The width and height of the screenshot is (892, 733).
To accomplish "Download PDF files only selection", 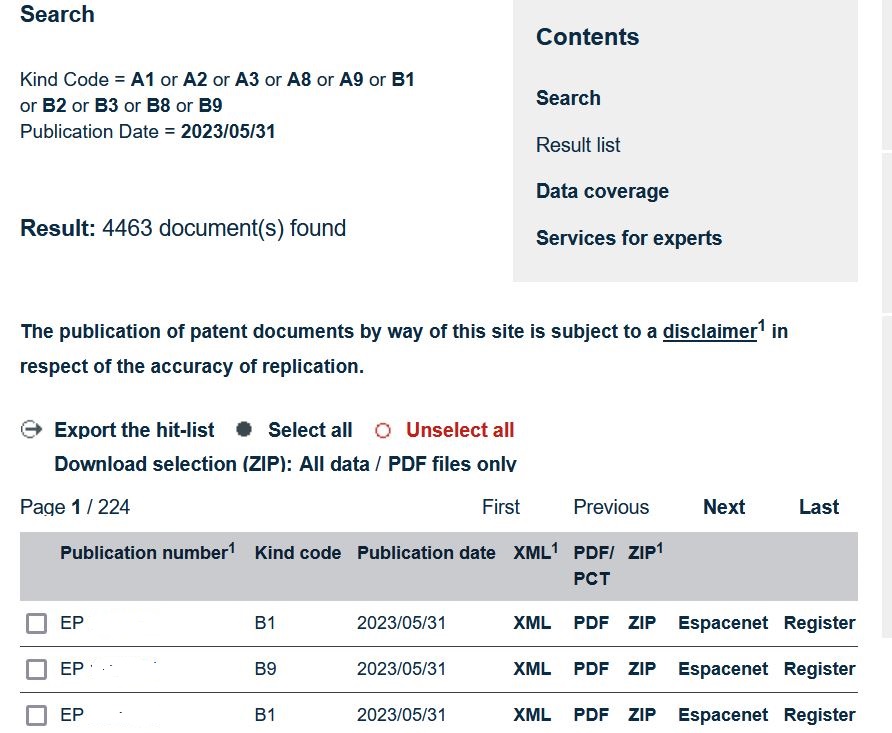I will [x=452, y=463].
